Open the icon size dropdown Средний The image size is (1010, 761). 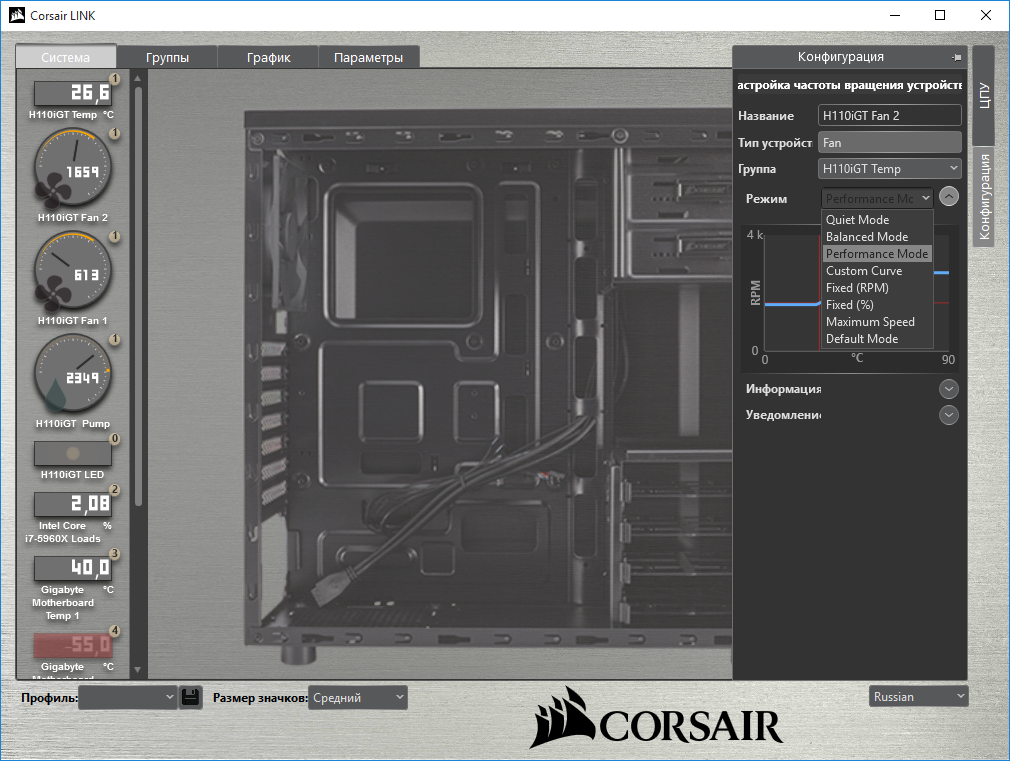(357, 697)
